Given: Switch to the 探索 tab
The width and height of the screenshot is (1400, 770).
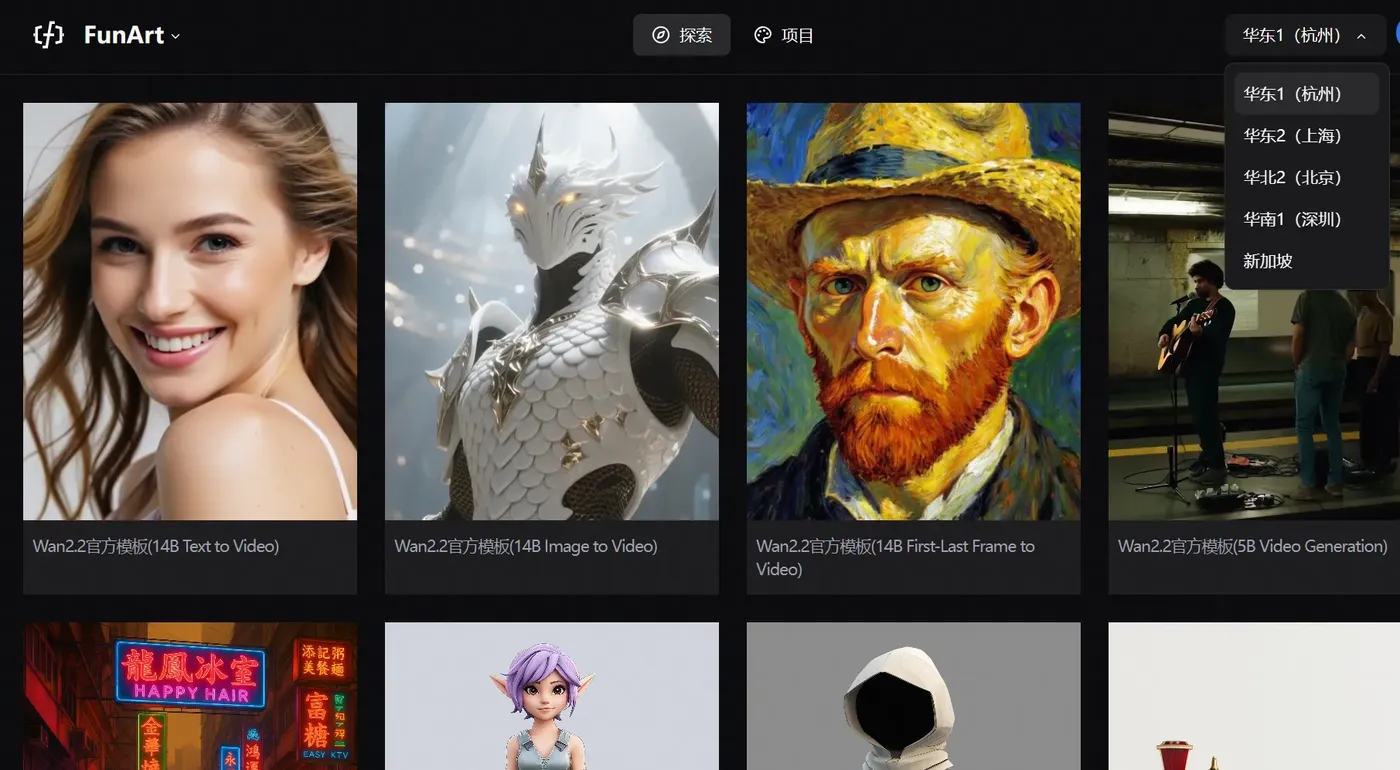Looking at the screenshot, I should [x=682, y=35].
